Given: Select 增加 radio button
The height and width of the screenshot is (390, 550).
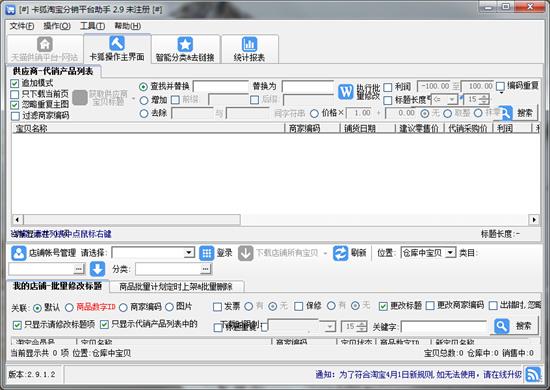Looking at the screenshot, I should click(x=144, y=100).
